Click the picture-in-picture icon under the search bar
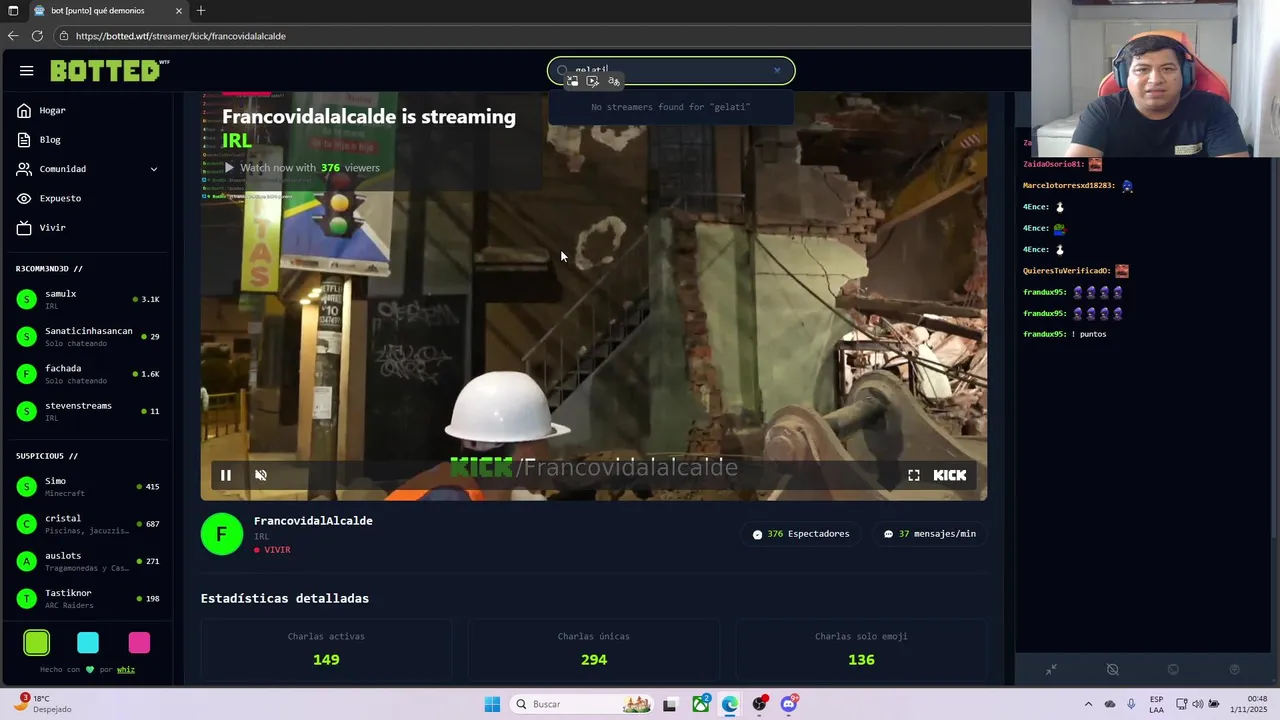1280x720 pixels. [572, 81]
